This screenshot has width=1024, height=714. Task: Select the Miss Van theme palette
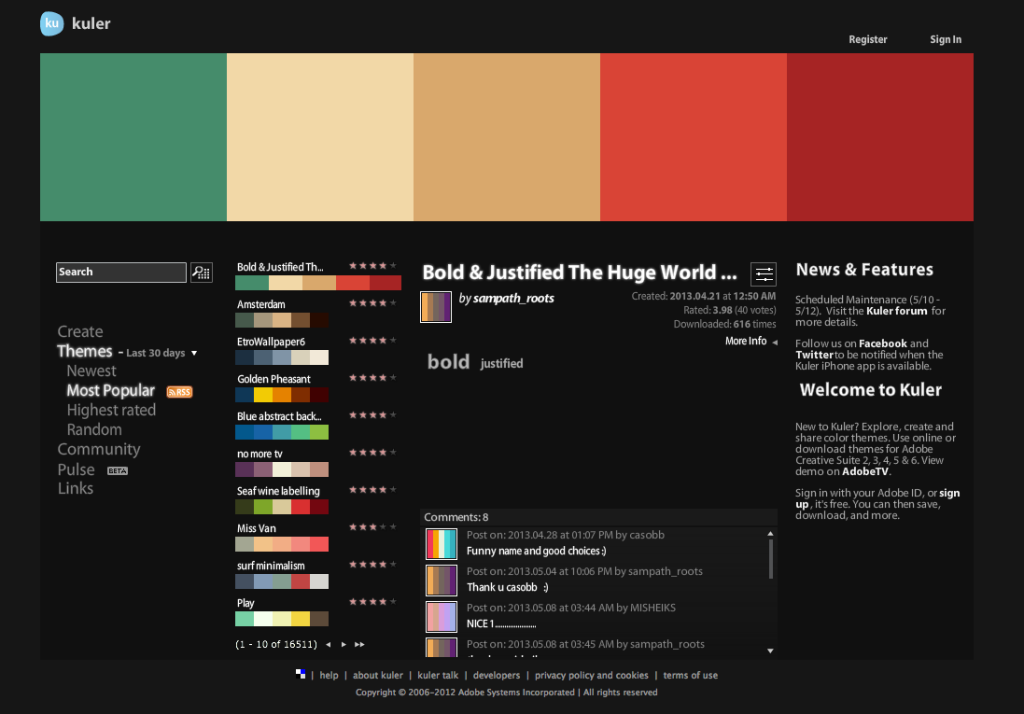281,544
